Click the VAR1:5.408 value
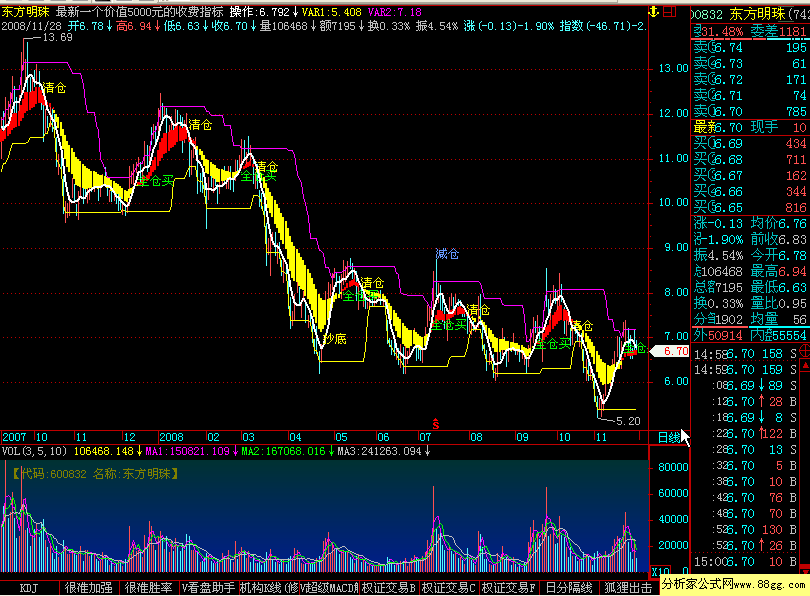Image resolution: width=810 pixels, height=596 pixels. (332, 12)
